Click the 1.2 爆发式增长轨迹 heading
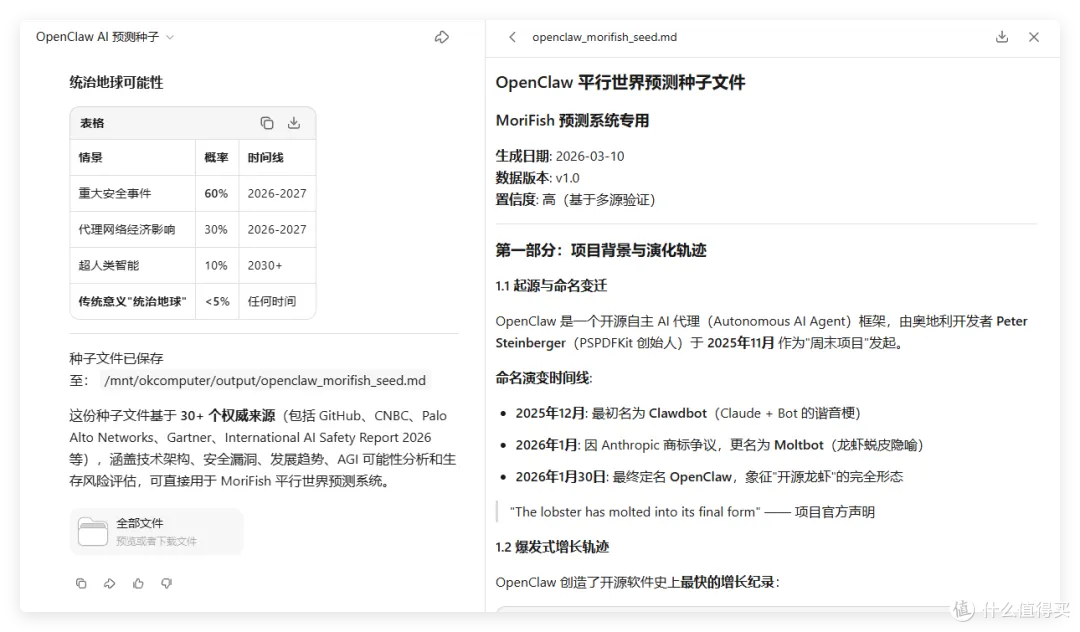1080x632 pixels. [552, 547]
